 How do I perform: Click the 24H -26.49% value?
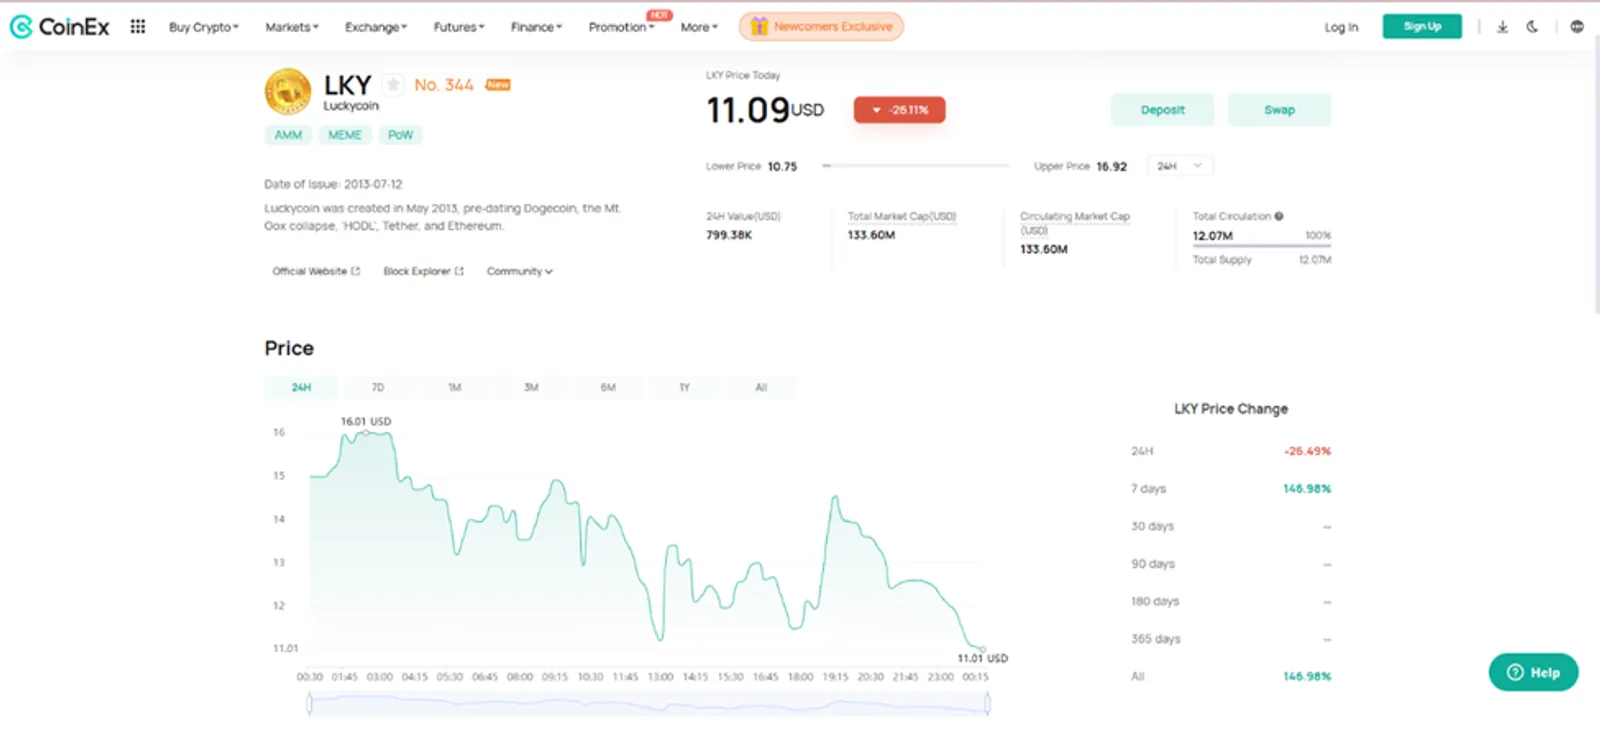tap(1308, 451)
